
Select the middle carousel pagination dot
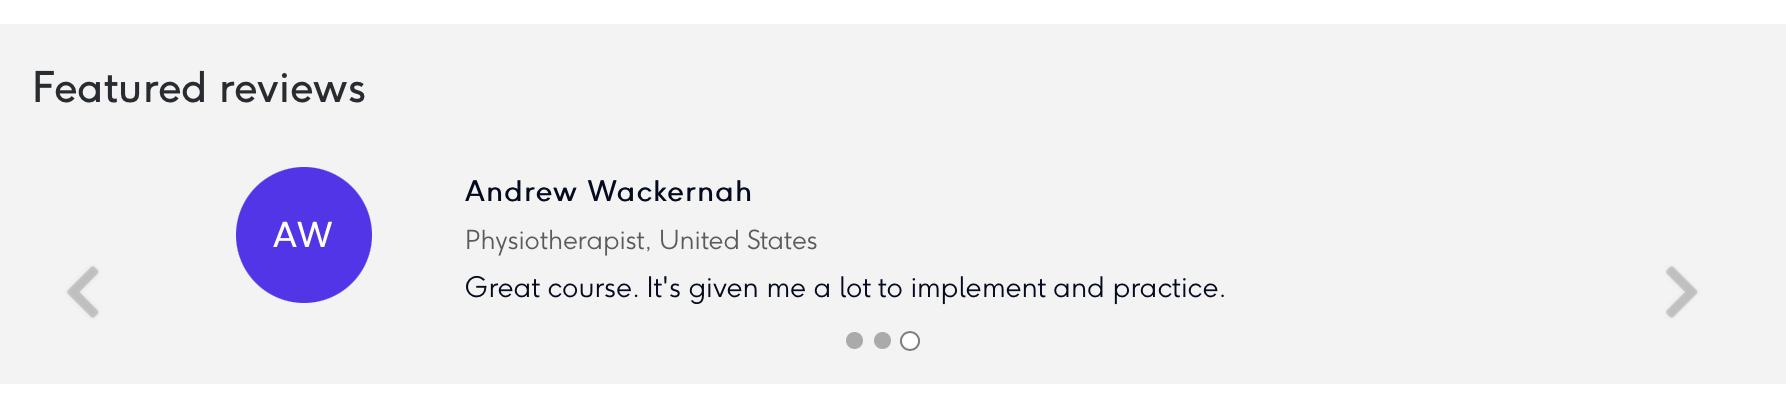[882, 340]
